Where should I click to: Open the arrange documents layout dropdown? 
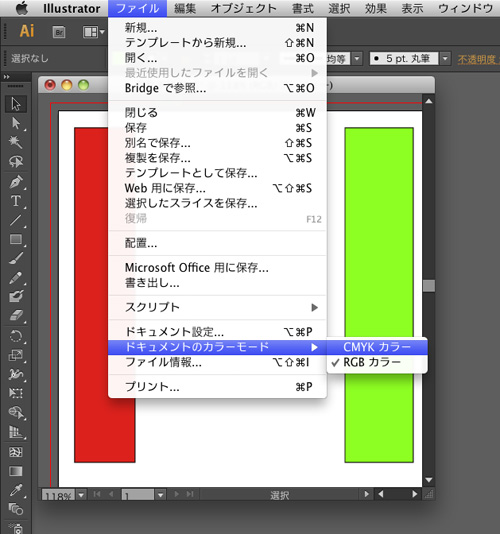tap(94, 32)
